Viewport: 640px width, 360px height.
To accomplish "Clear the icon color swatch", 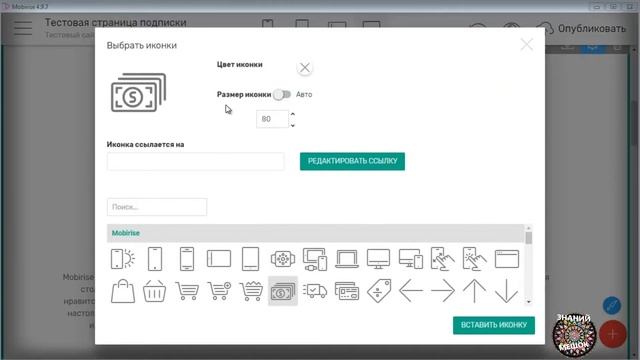I will [x=304, y=68].
